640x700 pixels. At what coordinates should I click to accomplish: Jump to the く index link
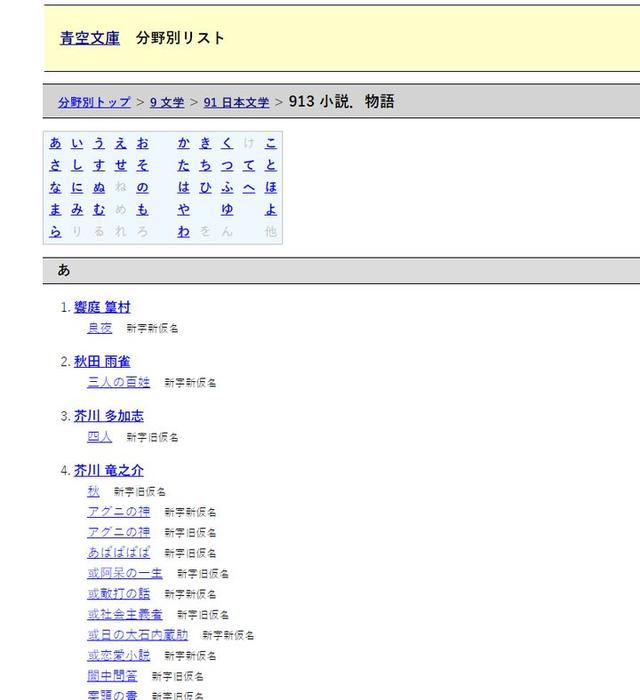[227, 143]
